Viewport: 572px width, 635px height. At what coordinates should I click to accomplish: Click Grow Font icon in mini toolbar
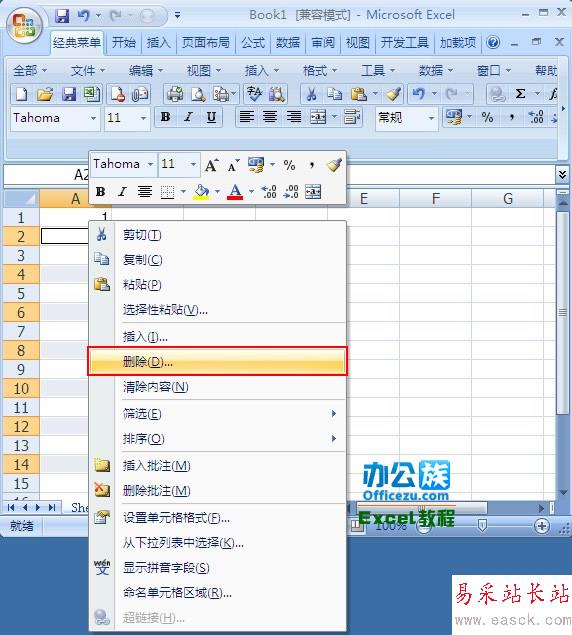click(211, 165)
